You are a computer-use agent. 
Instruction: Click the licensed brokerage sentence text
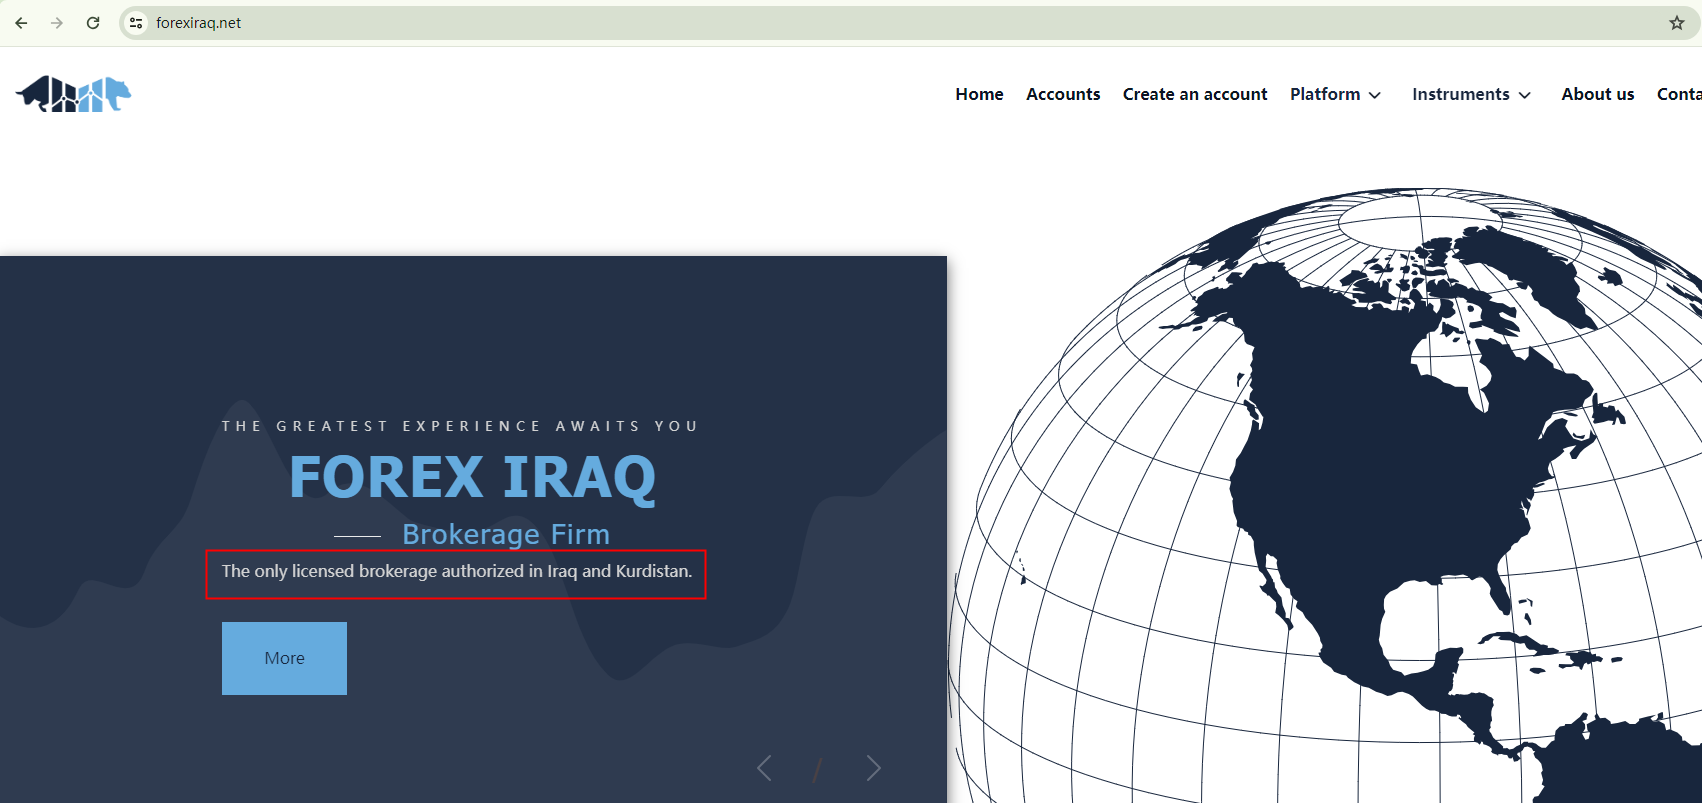(x=457, y=571)
